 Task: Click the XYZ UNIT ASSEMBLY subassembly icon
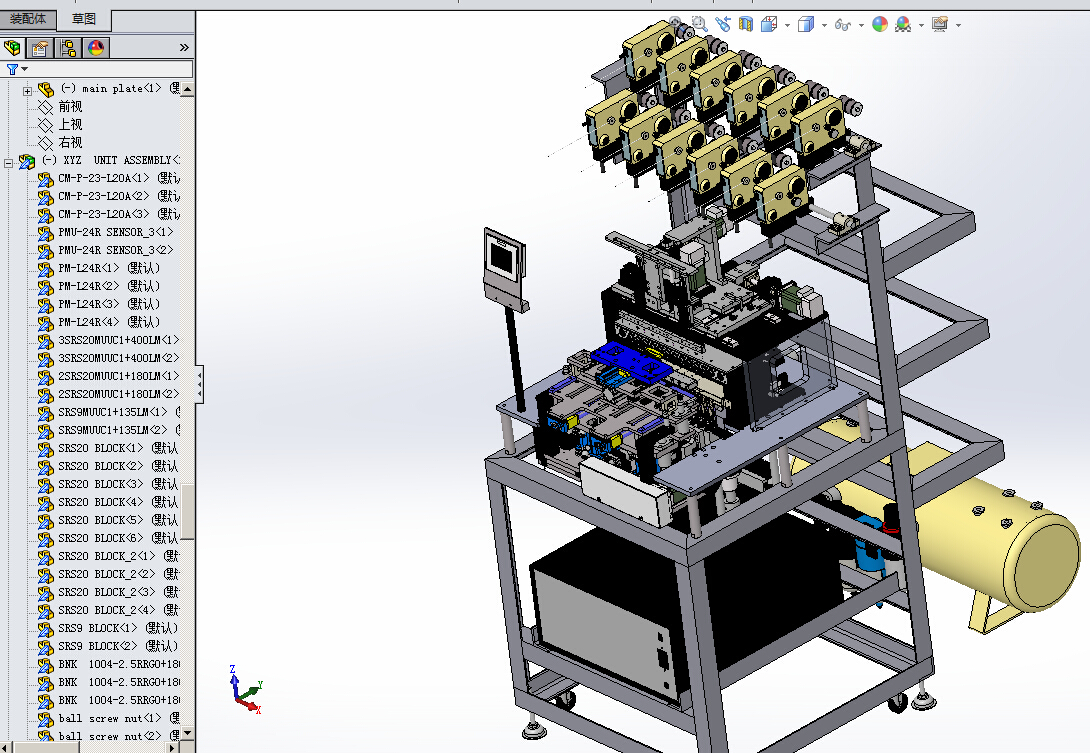click(x=26, y=161)
